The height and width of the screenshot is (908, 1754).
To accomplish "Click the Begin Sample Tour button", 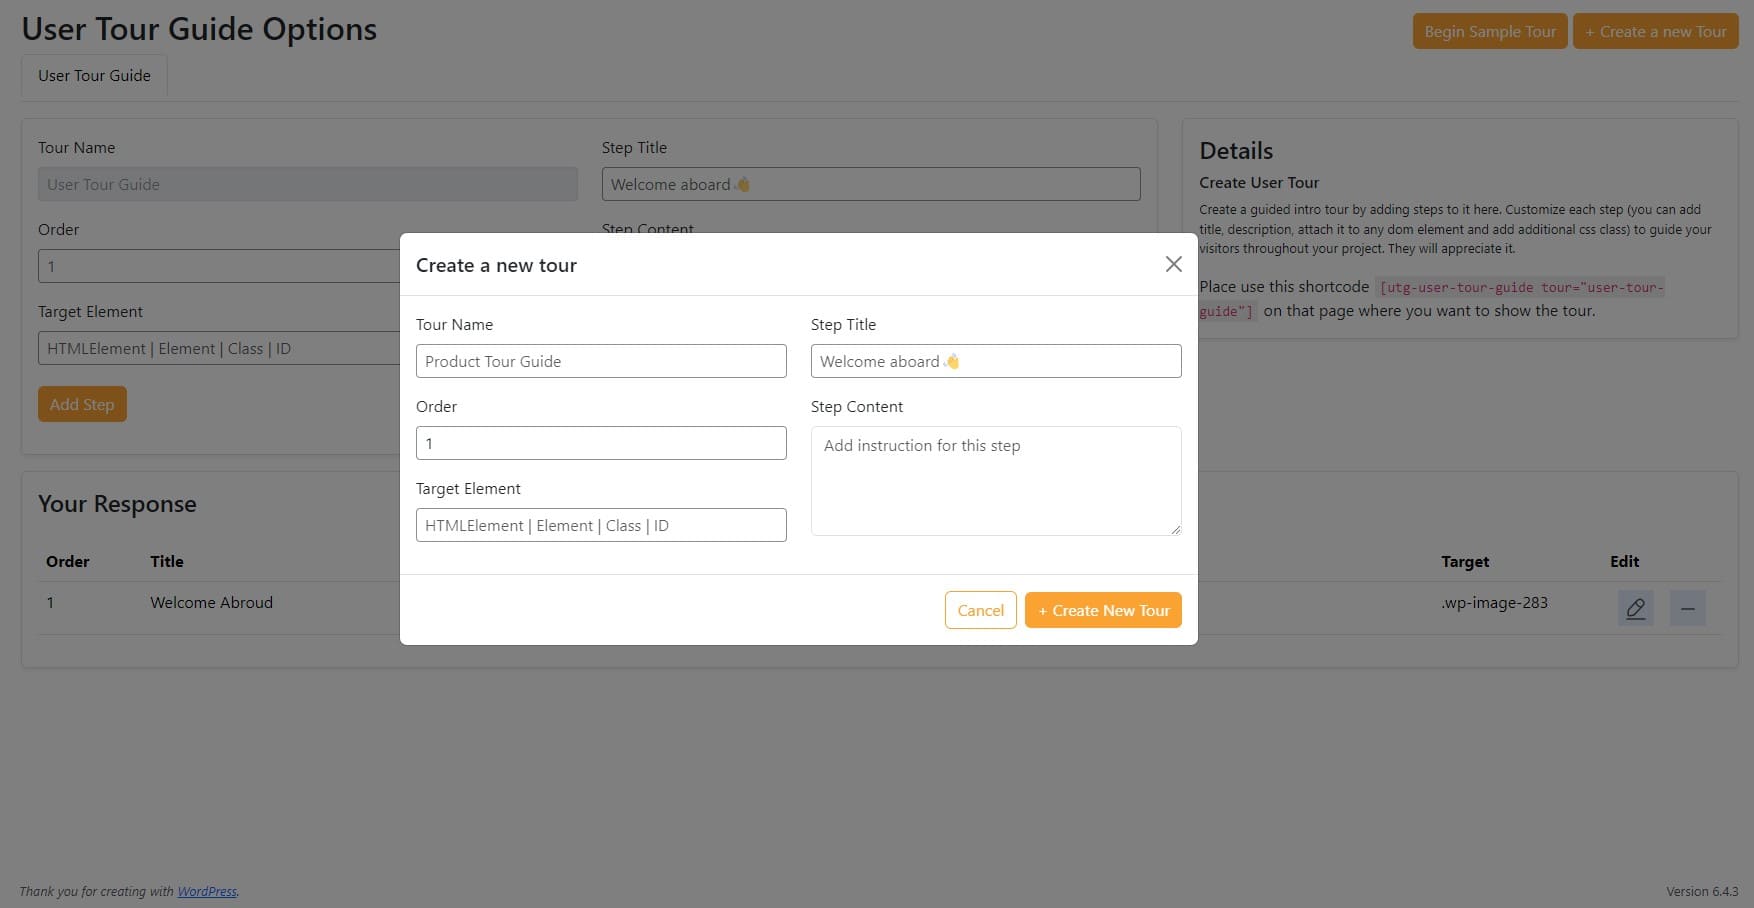I will coord(1489,31).
